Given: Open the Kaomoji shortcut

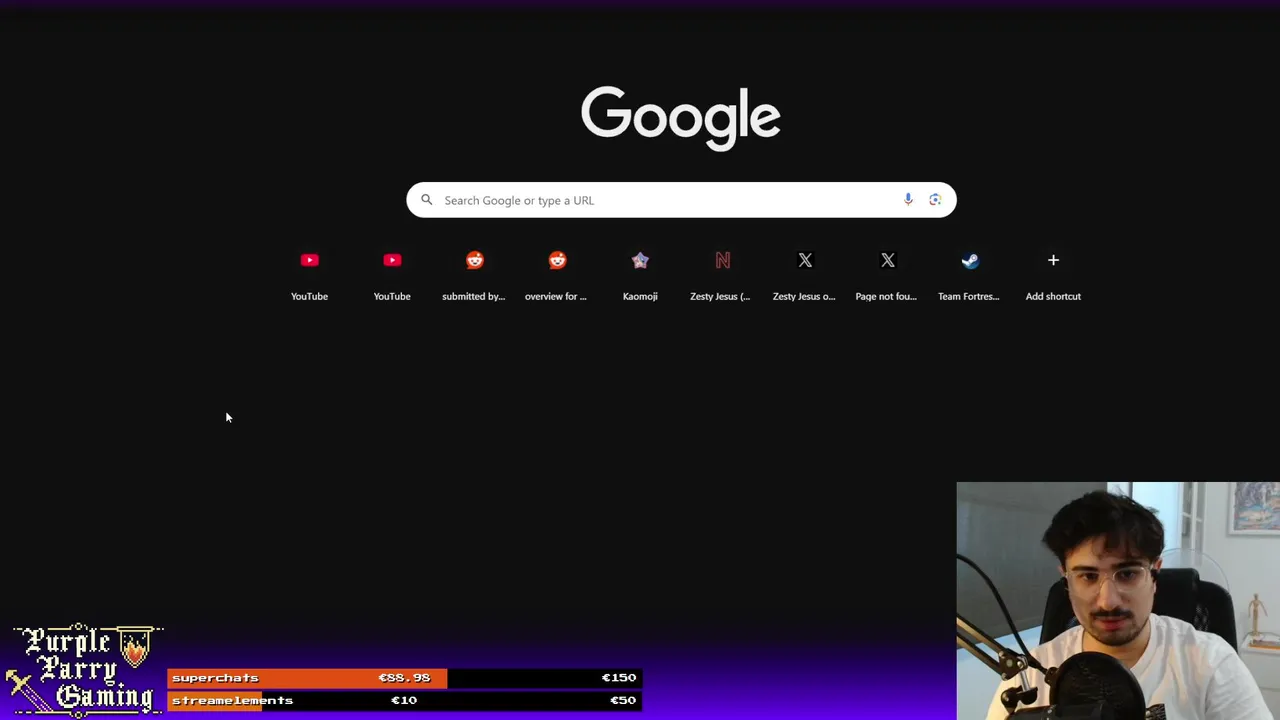Looking at the screenshot, I should 640,273.
